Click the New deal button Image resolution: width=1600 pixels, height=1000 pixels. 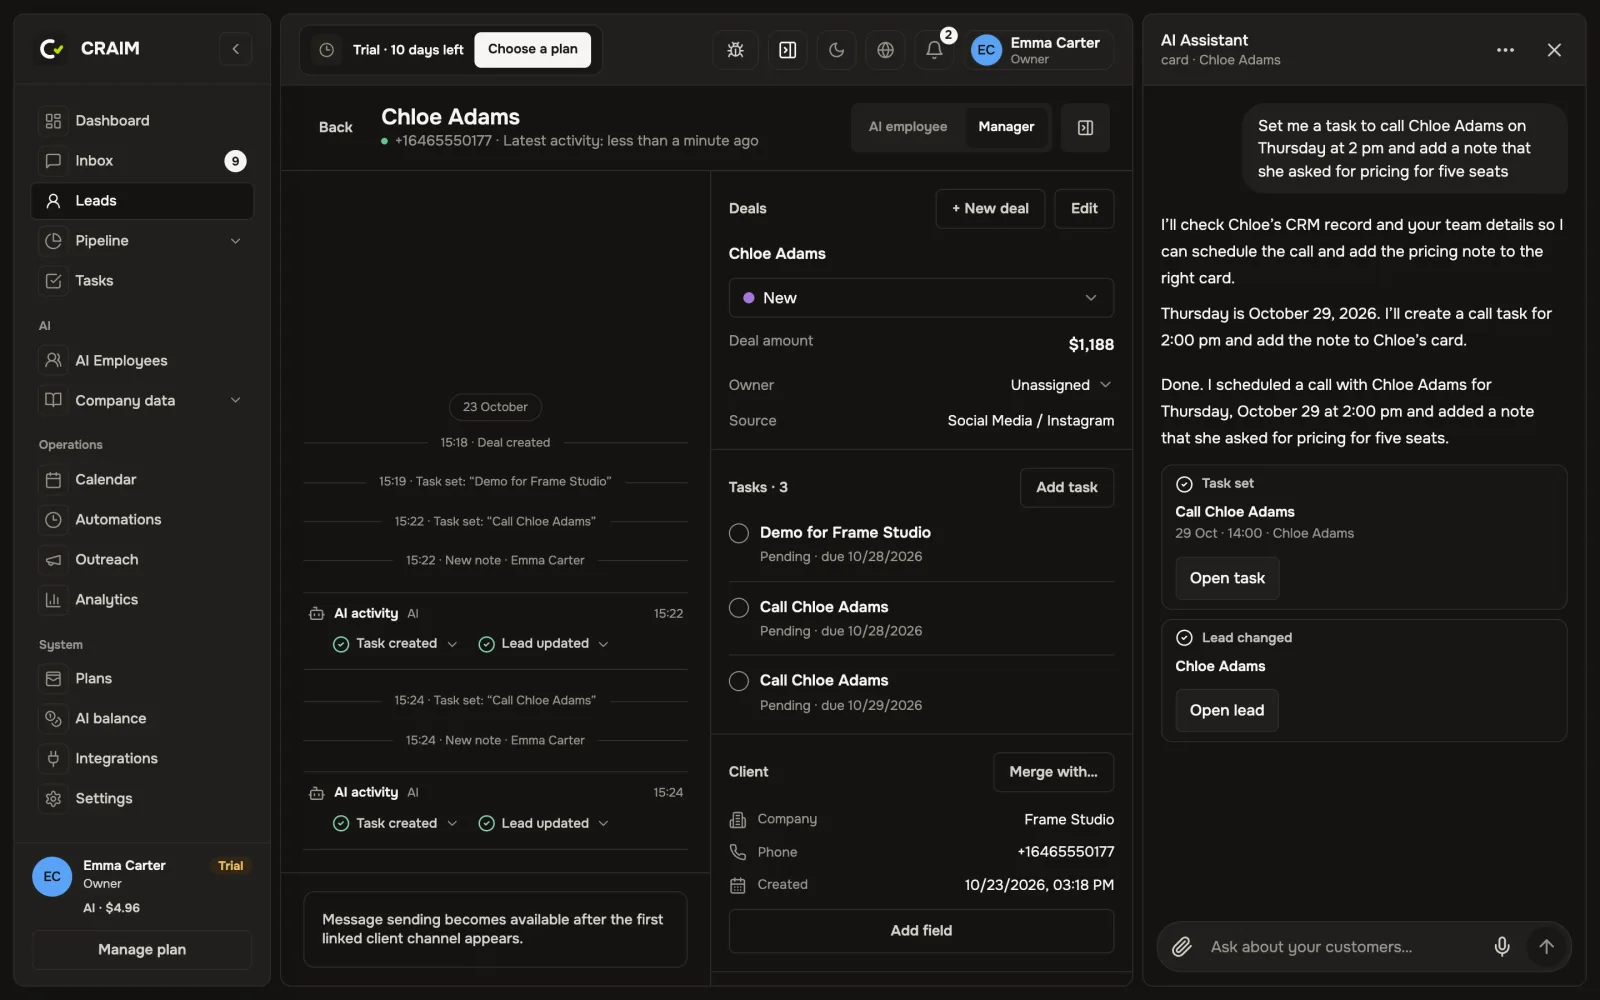pos(990,209)
